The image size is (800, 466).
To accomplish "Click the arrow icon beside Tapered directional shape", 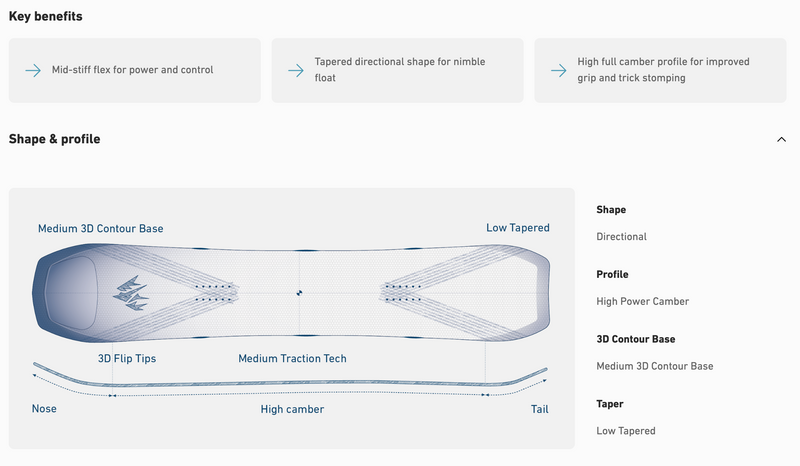I will click(x=295, y=70).
